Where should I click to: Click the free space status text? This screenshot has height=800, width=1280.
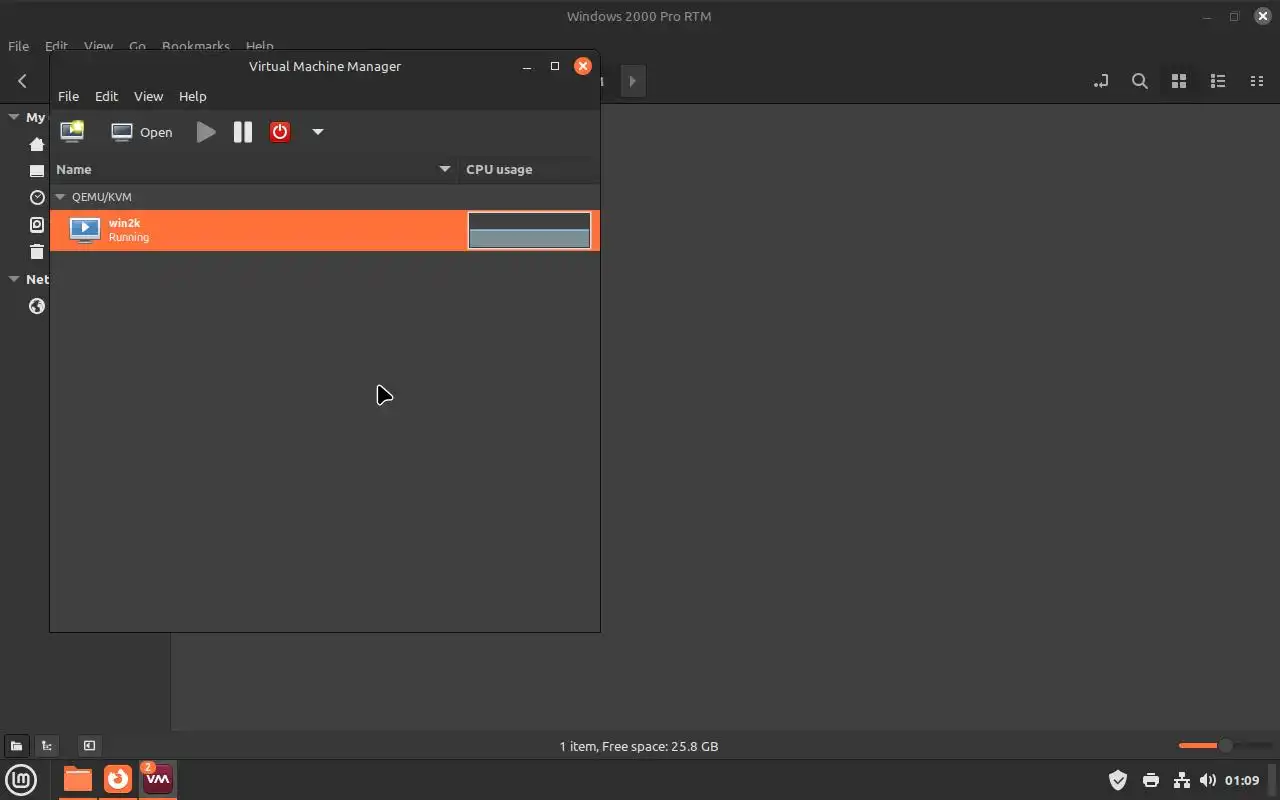point(639,746)
